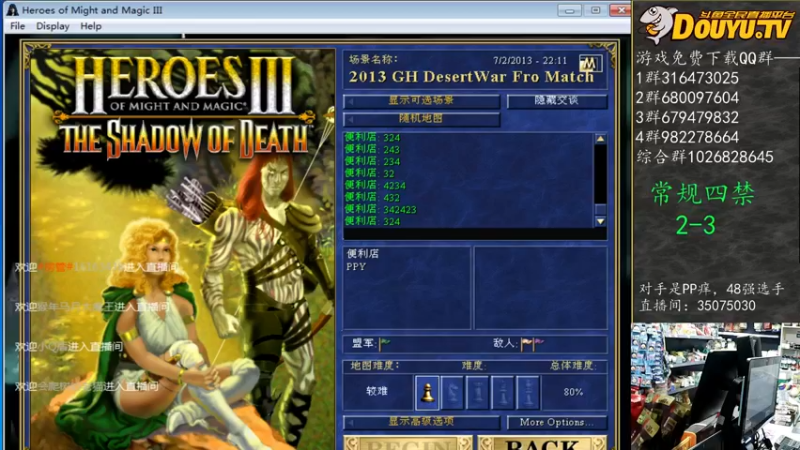
Task: Open the Help menu
Action: click(91, 26)
